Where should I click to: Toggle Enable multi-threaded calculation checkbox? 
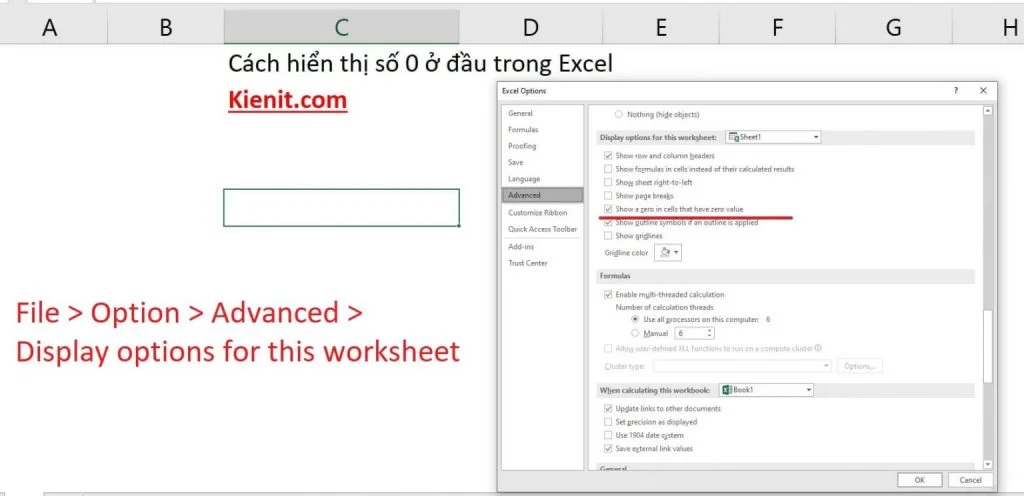tap(609, 295)
